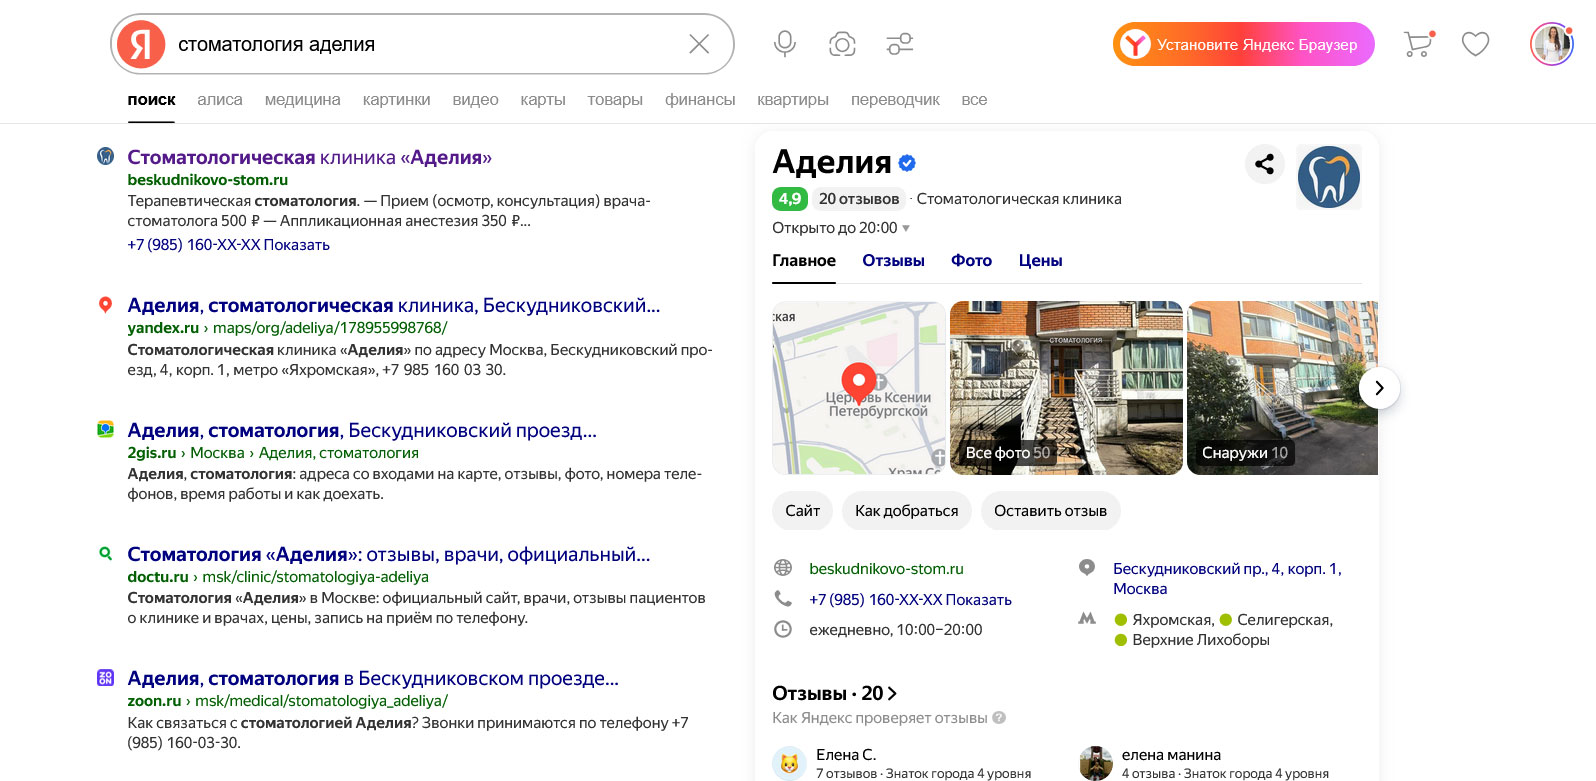Click the Yandex logo in search box
This screenshot has width=1596, height=781.
pos(141,44)
